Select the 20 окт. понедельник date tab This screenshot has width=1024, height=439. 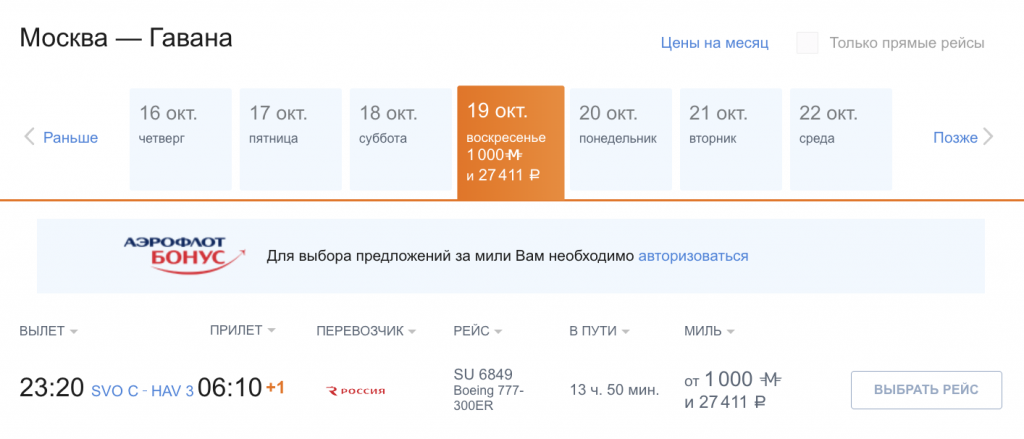point(621,139)
